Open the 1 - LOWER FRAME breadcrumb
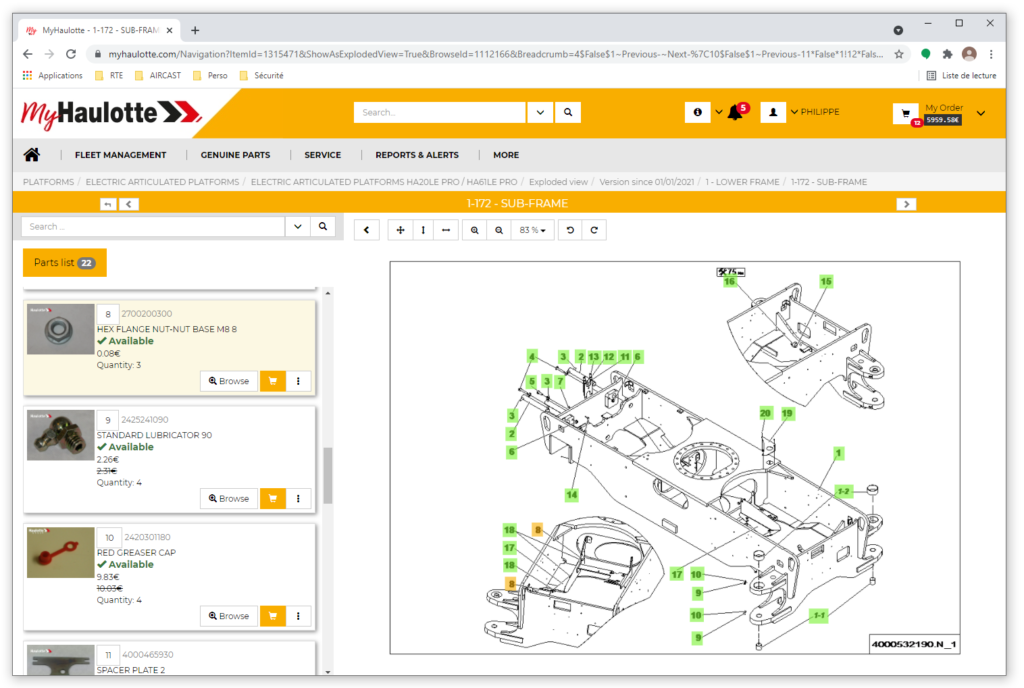Viewport: 1024px width, 688px height. [x=742, y=182]
